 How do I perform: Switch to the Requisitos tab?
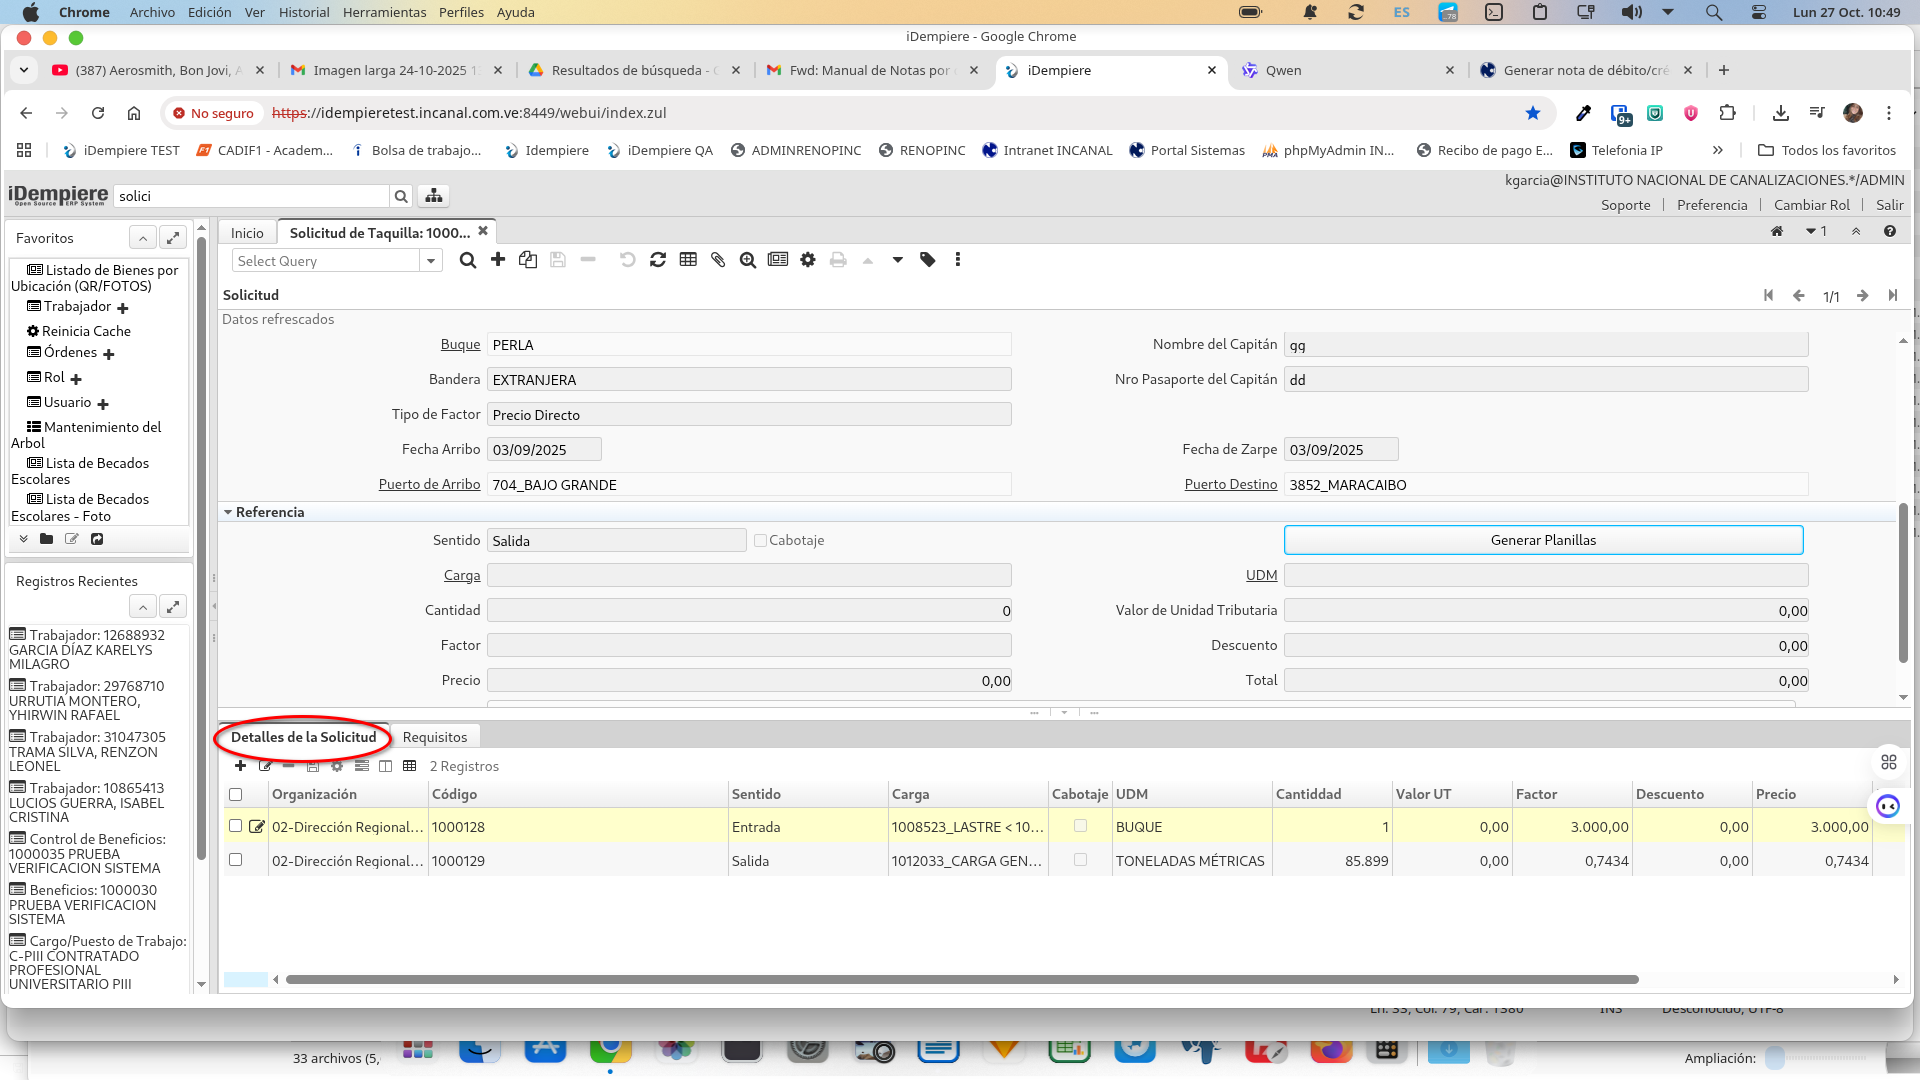coord(434,737)
